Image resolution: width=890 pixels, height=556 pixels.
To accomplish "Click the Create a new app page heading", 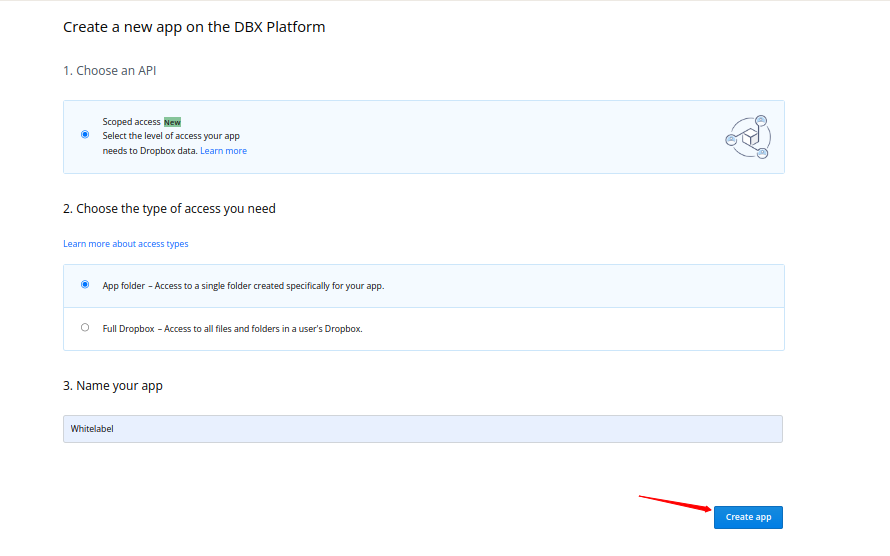I will click(194, 27).
